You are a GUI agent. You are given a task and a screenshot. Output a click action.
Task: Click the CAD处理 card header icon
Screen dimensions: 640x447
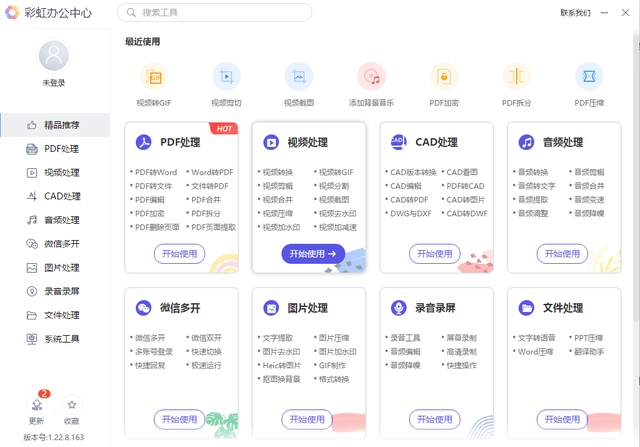click(x=398, y=142)
